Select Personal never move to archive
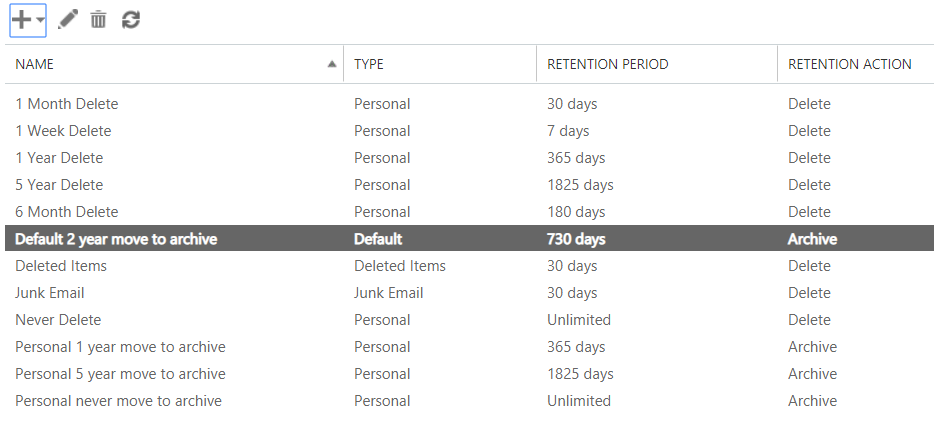 [x=118, y=401]
